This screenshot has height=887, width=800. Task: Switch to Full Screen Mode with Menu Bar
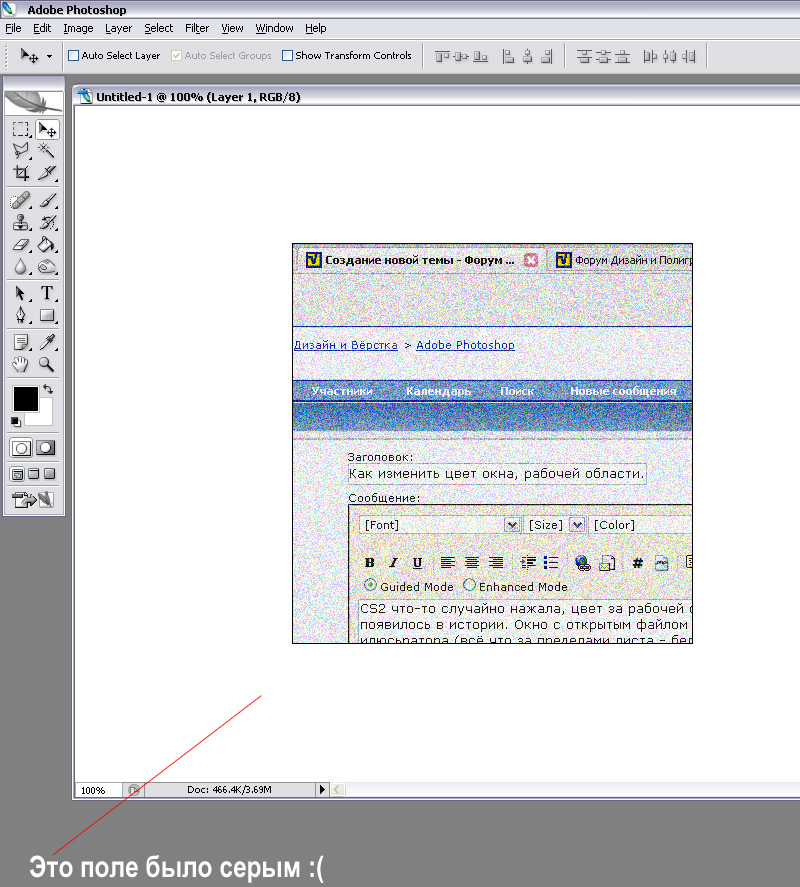34,474
